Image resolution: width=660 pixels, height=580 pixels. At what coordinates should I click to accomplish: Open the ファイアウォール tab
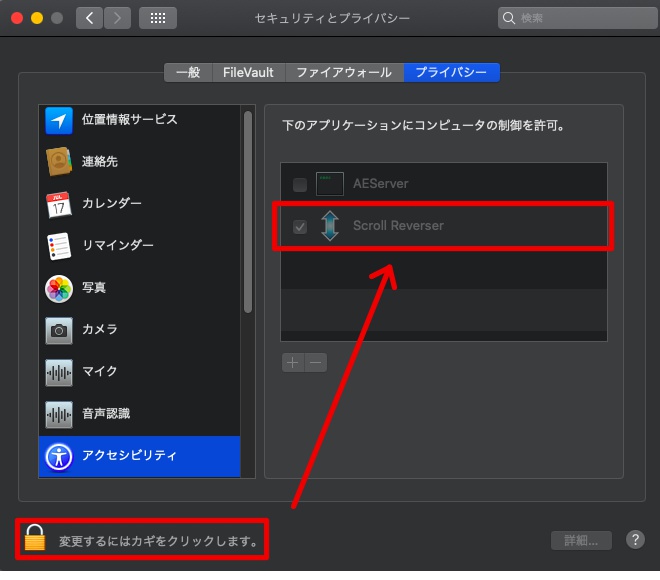coord(344,72)
